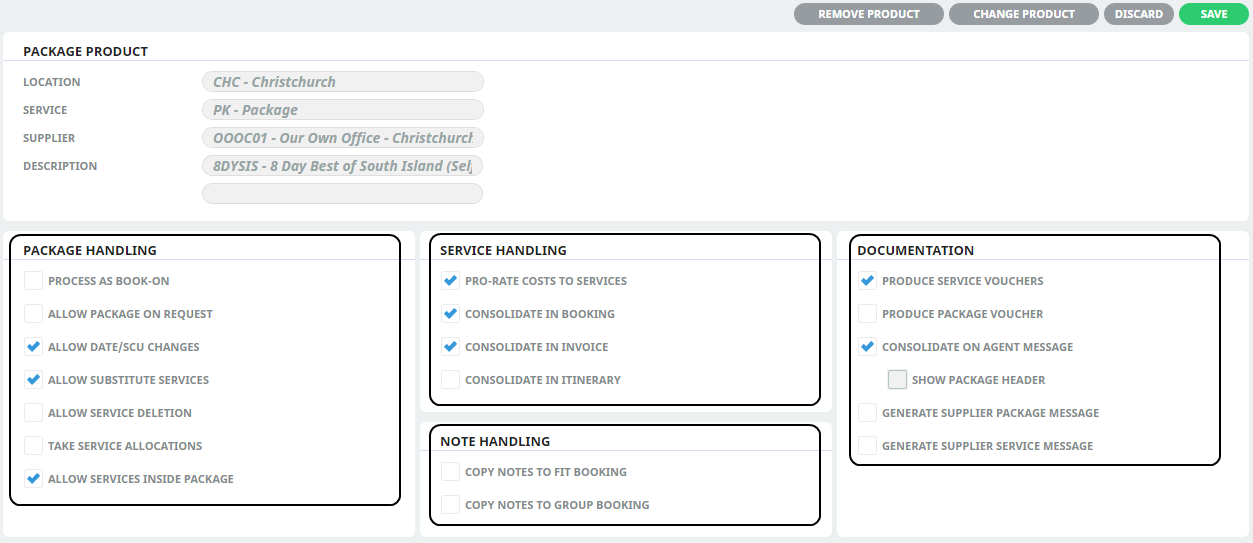Uncheck Allow Date/SCU Changes
The width and height of the screenshot is (1253, 543).
(33, 347)
